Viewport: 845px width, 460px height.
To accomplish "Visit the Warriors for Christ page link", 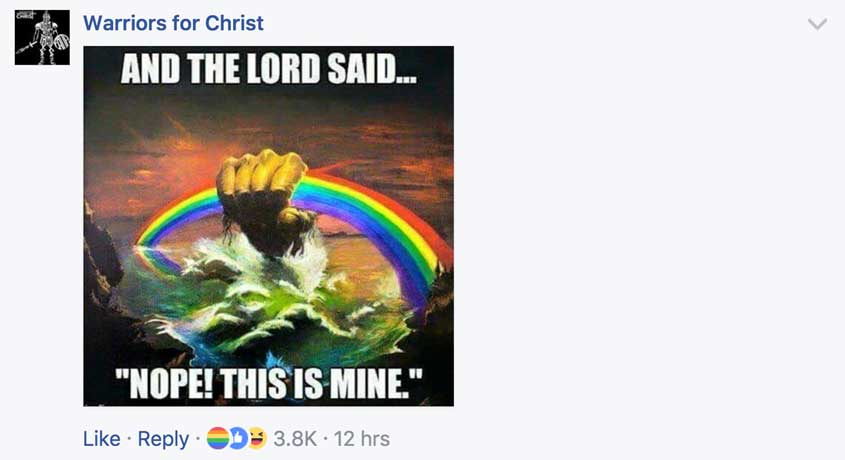I will coord(174,23).
